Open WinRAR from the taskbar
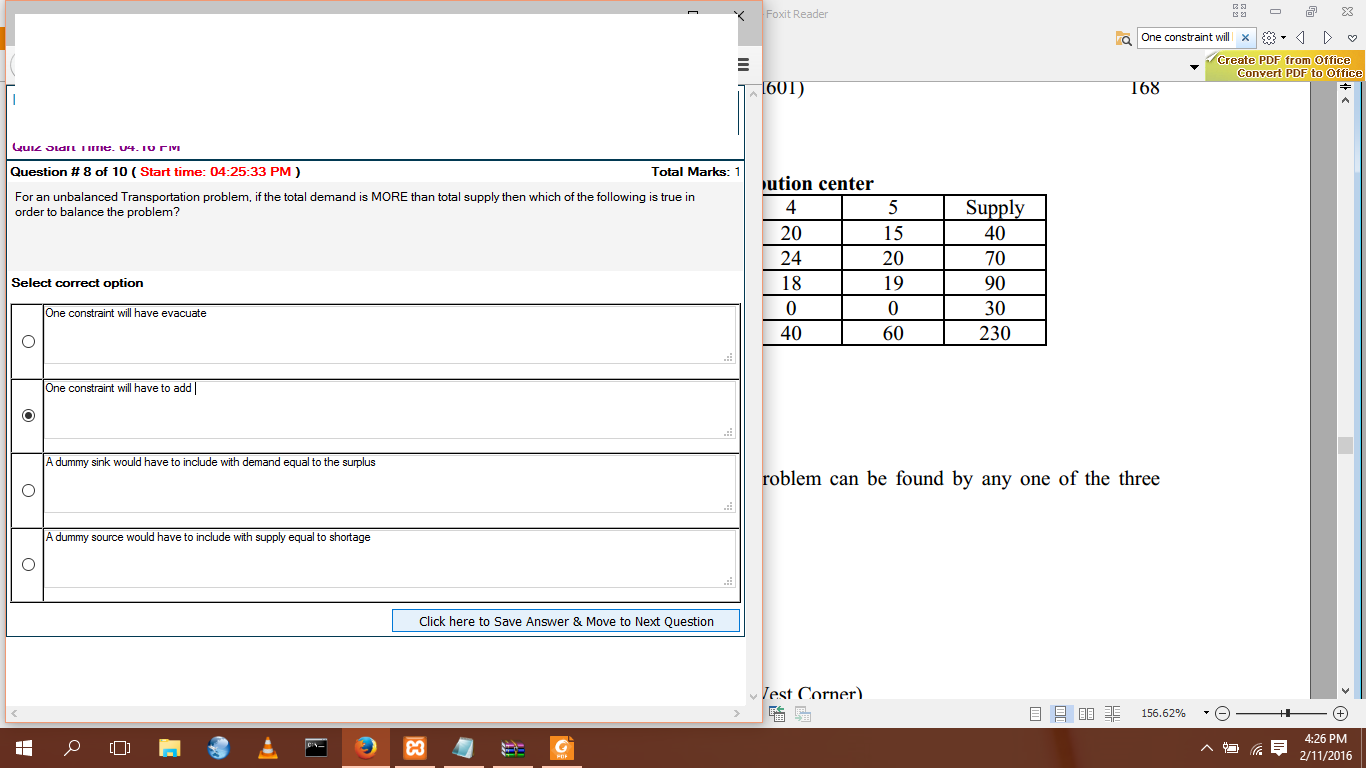This screenshot has width=1366, height=768. [x=513, y=748]
